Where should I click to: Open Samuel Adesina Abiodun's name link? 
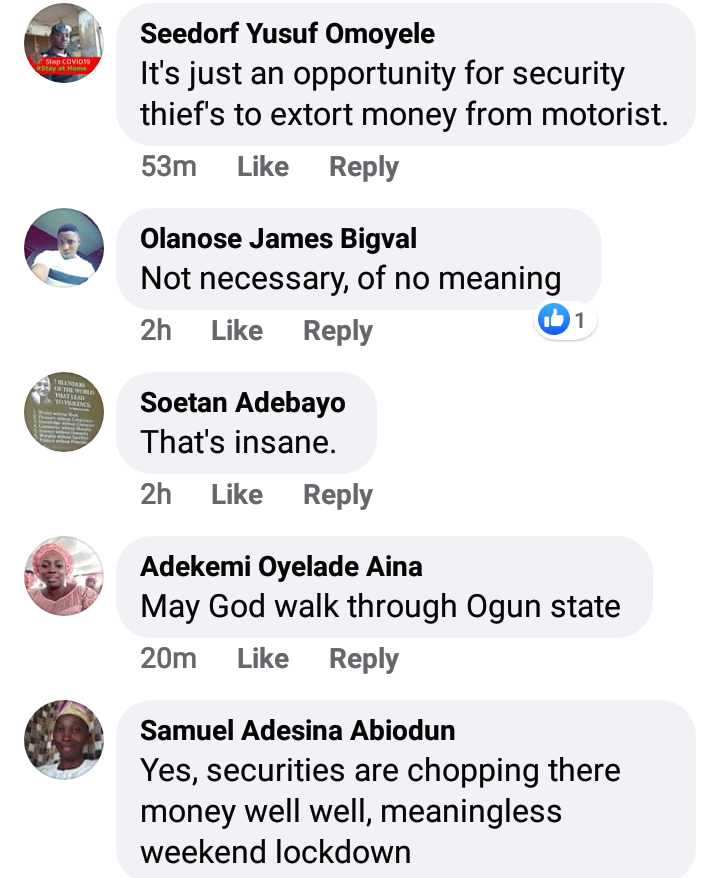tap(298, 731)
